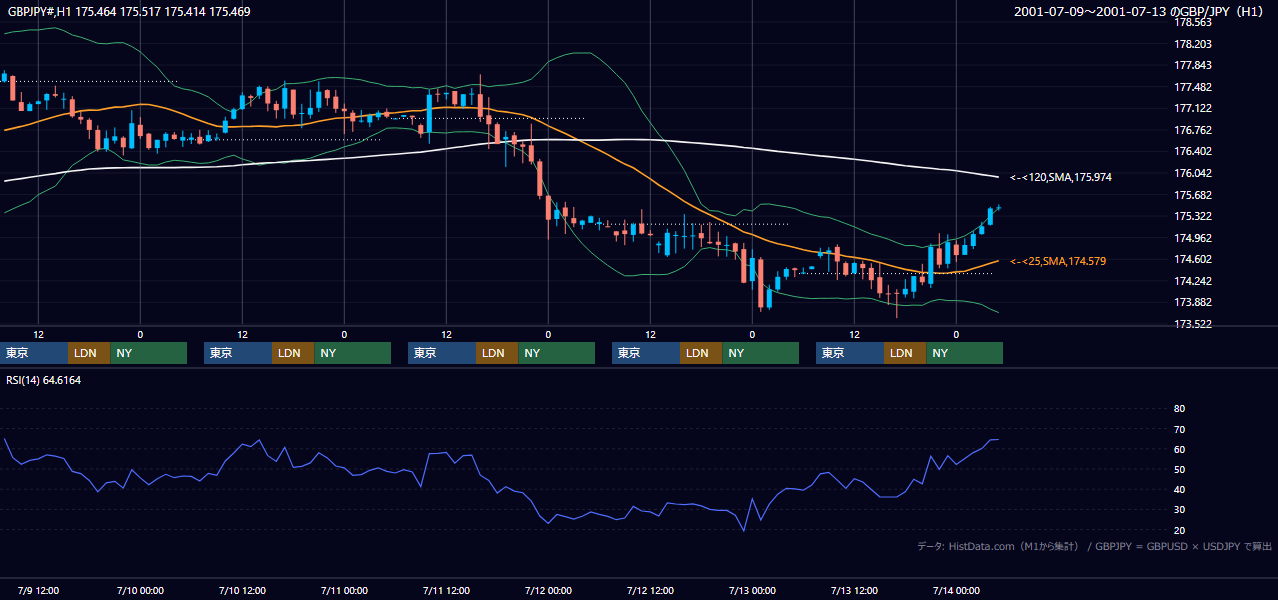
Task: Click price axis label 174.242
Action: click(1193, 281)
